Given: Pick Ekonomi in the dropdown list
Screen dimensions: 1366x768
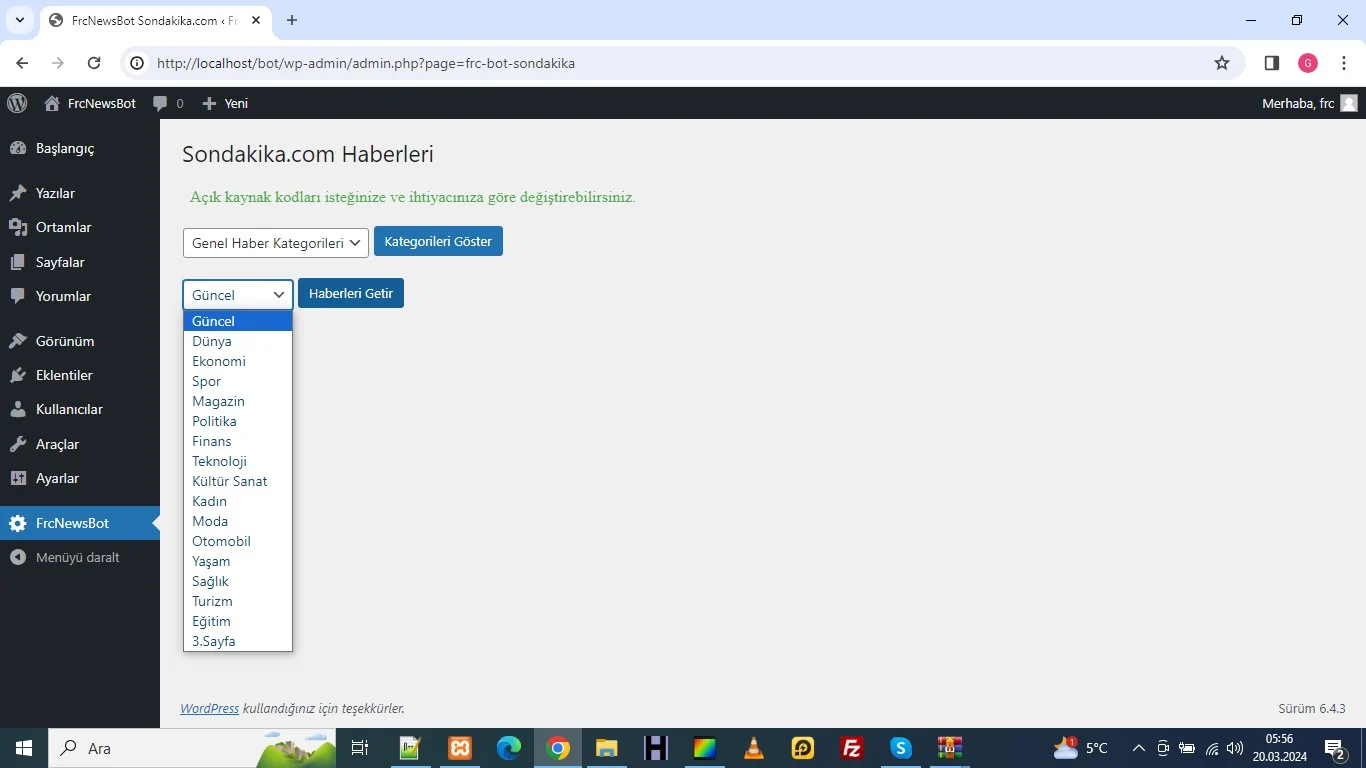Looking at the screenshot, I should click(238, 361).
